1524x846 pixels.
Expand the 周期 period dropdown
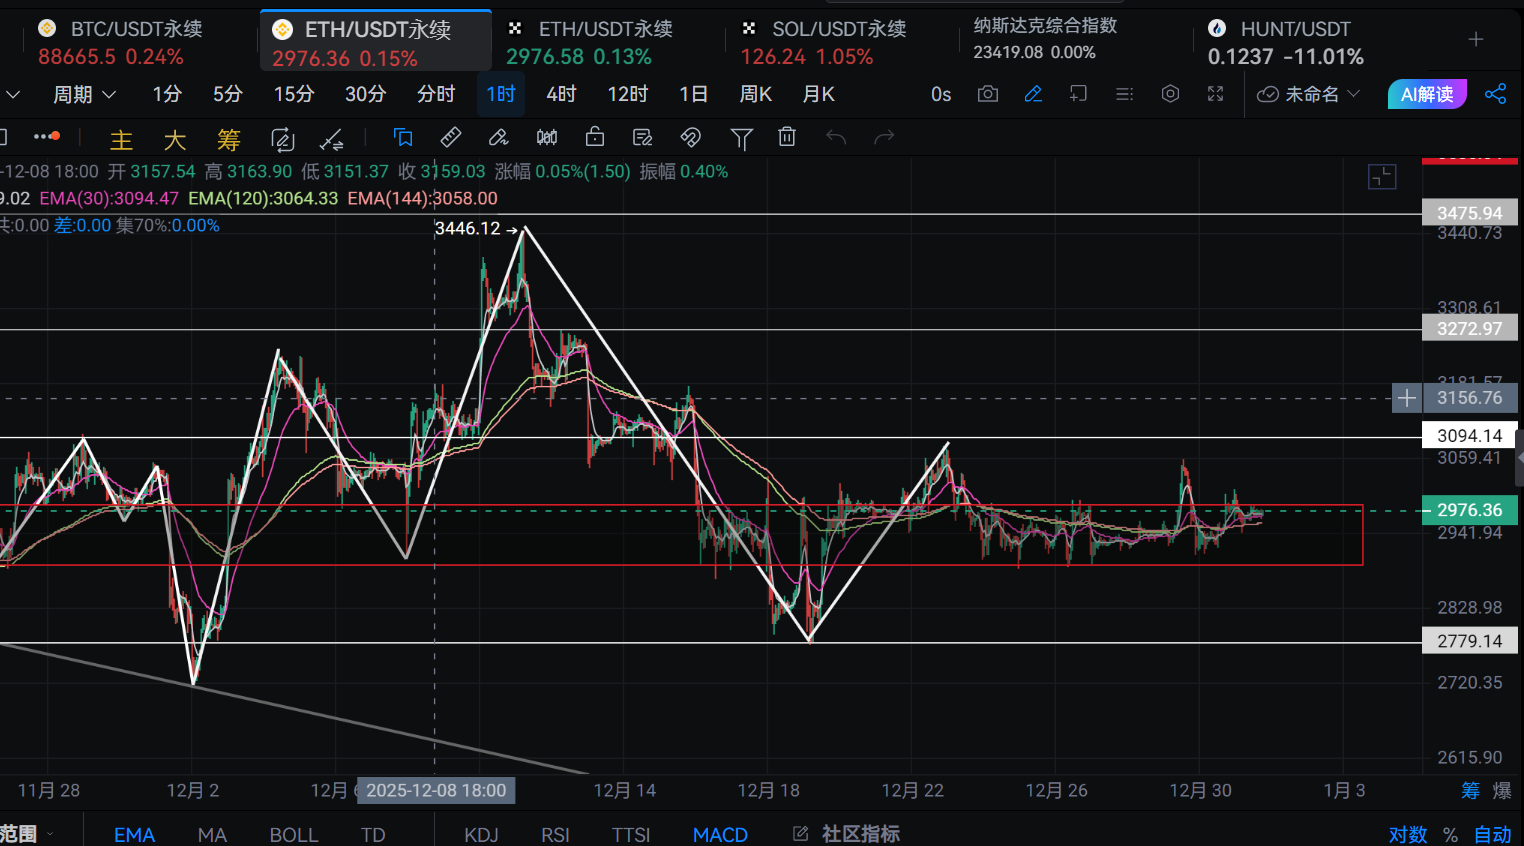84,94
